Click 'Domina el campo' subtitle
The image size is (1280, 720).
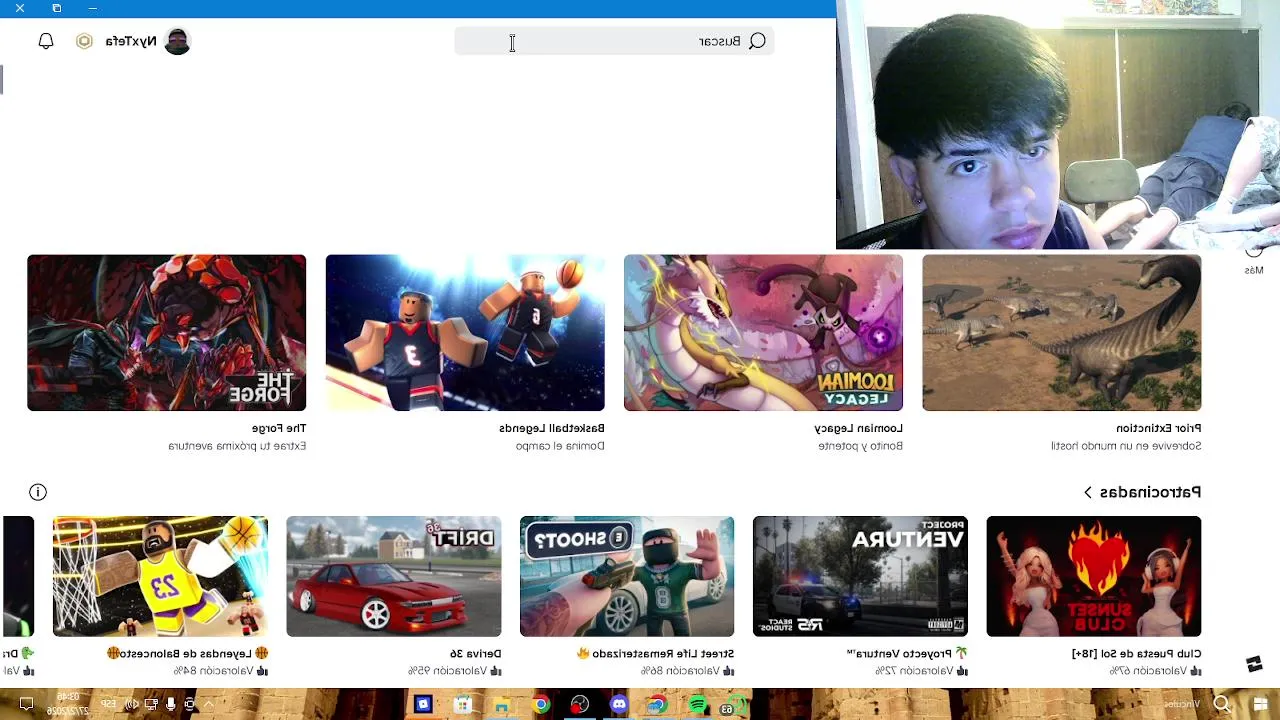pyautogui.click(x=560, y=446)
